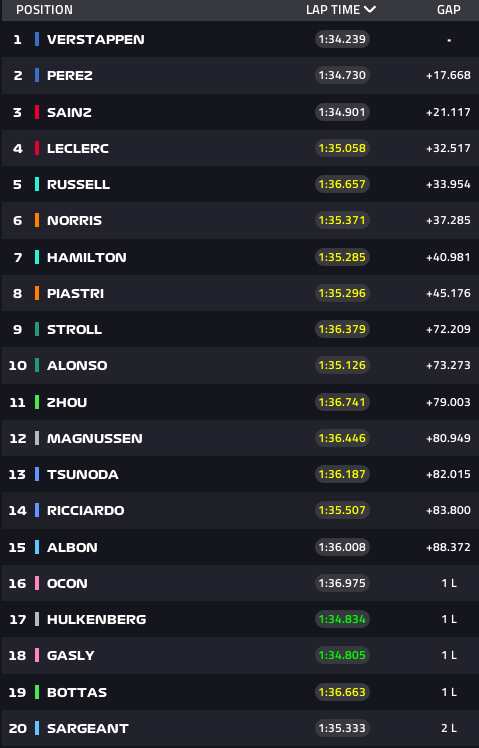Click Albon's 1:36.008 lap time pill
Viewport: 479px width, 748px height.
pos(342,547)
